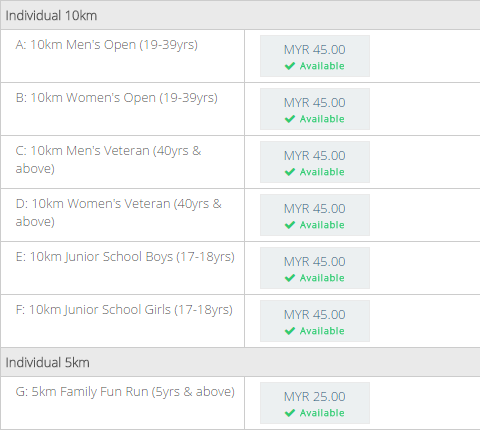This screenshot has height=431, width=480.
Task: Click the checkmark icon for Men's Veteran
Action: (x=290, y=172)
